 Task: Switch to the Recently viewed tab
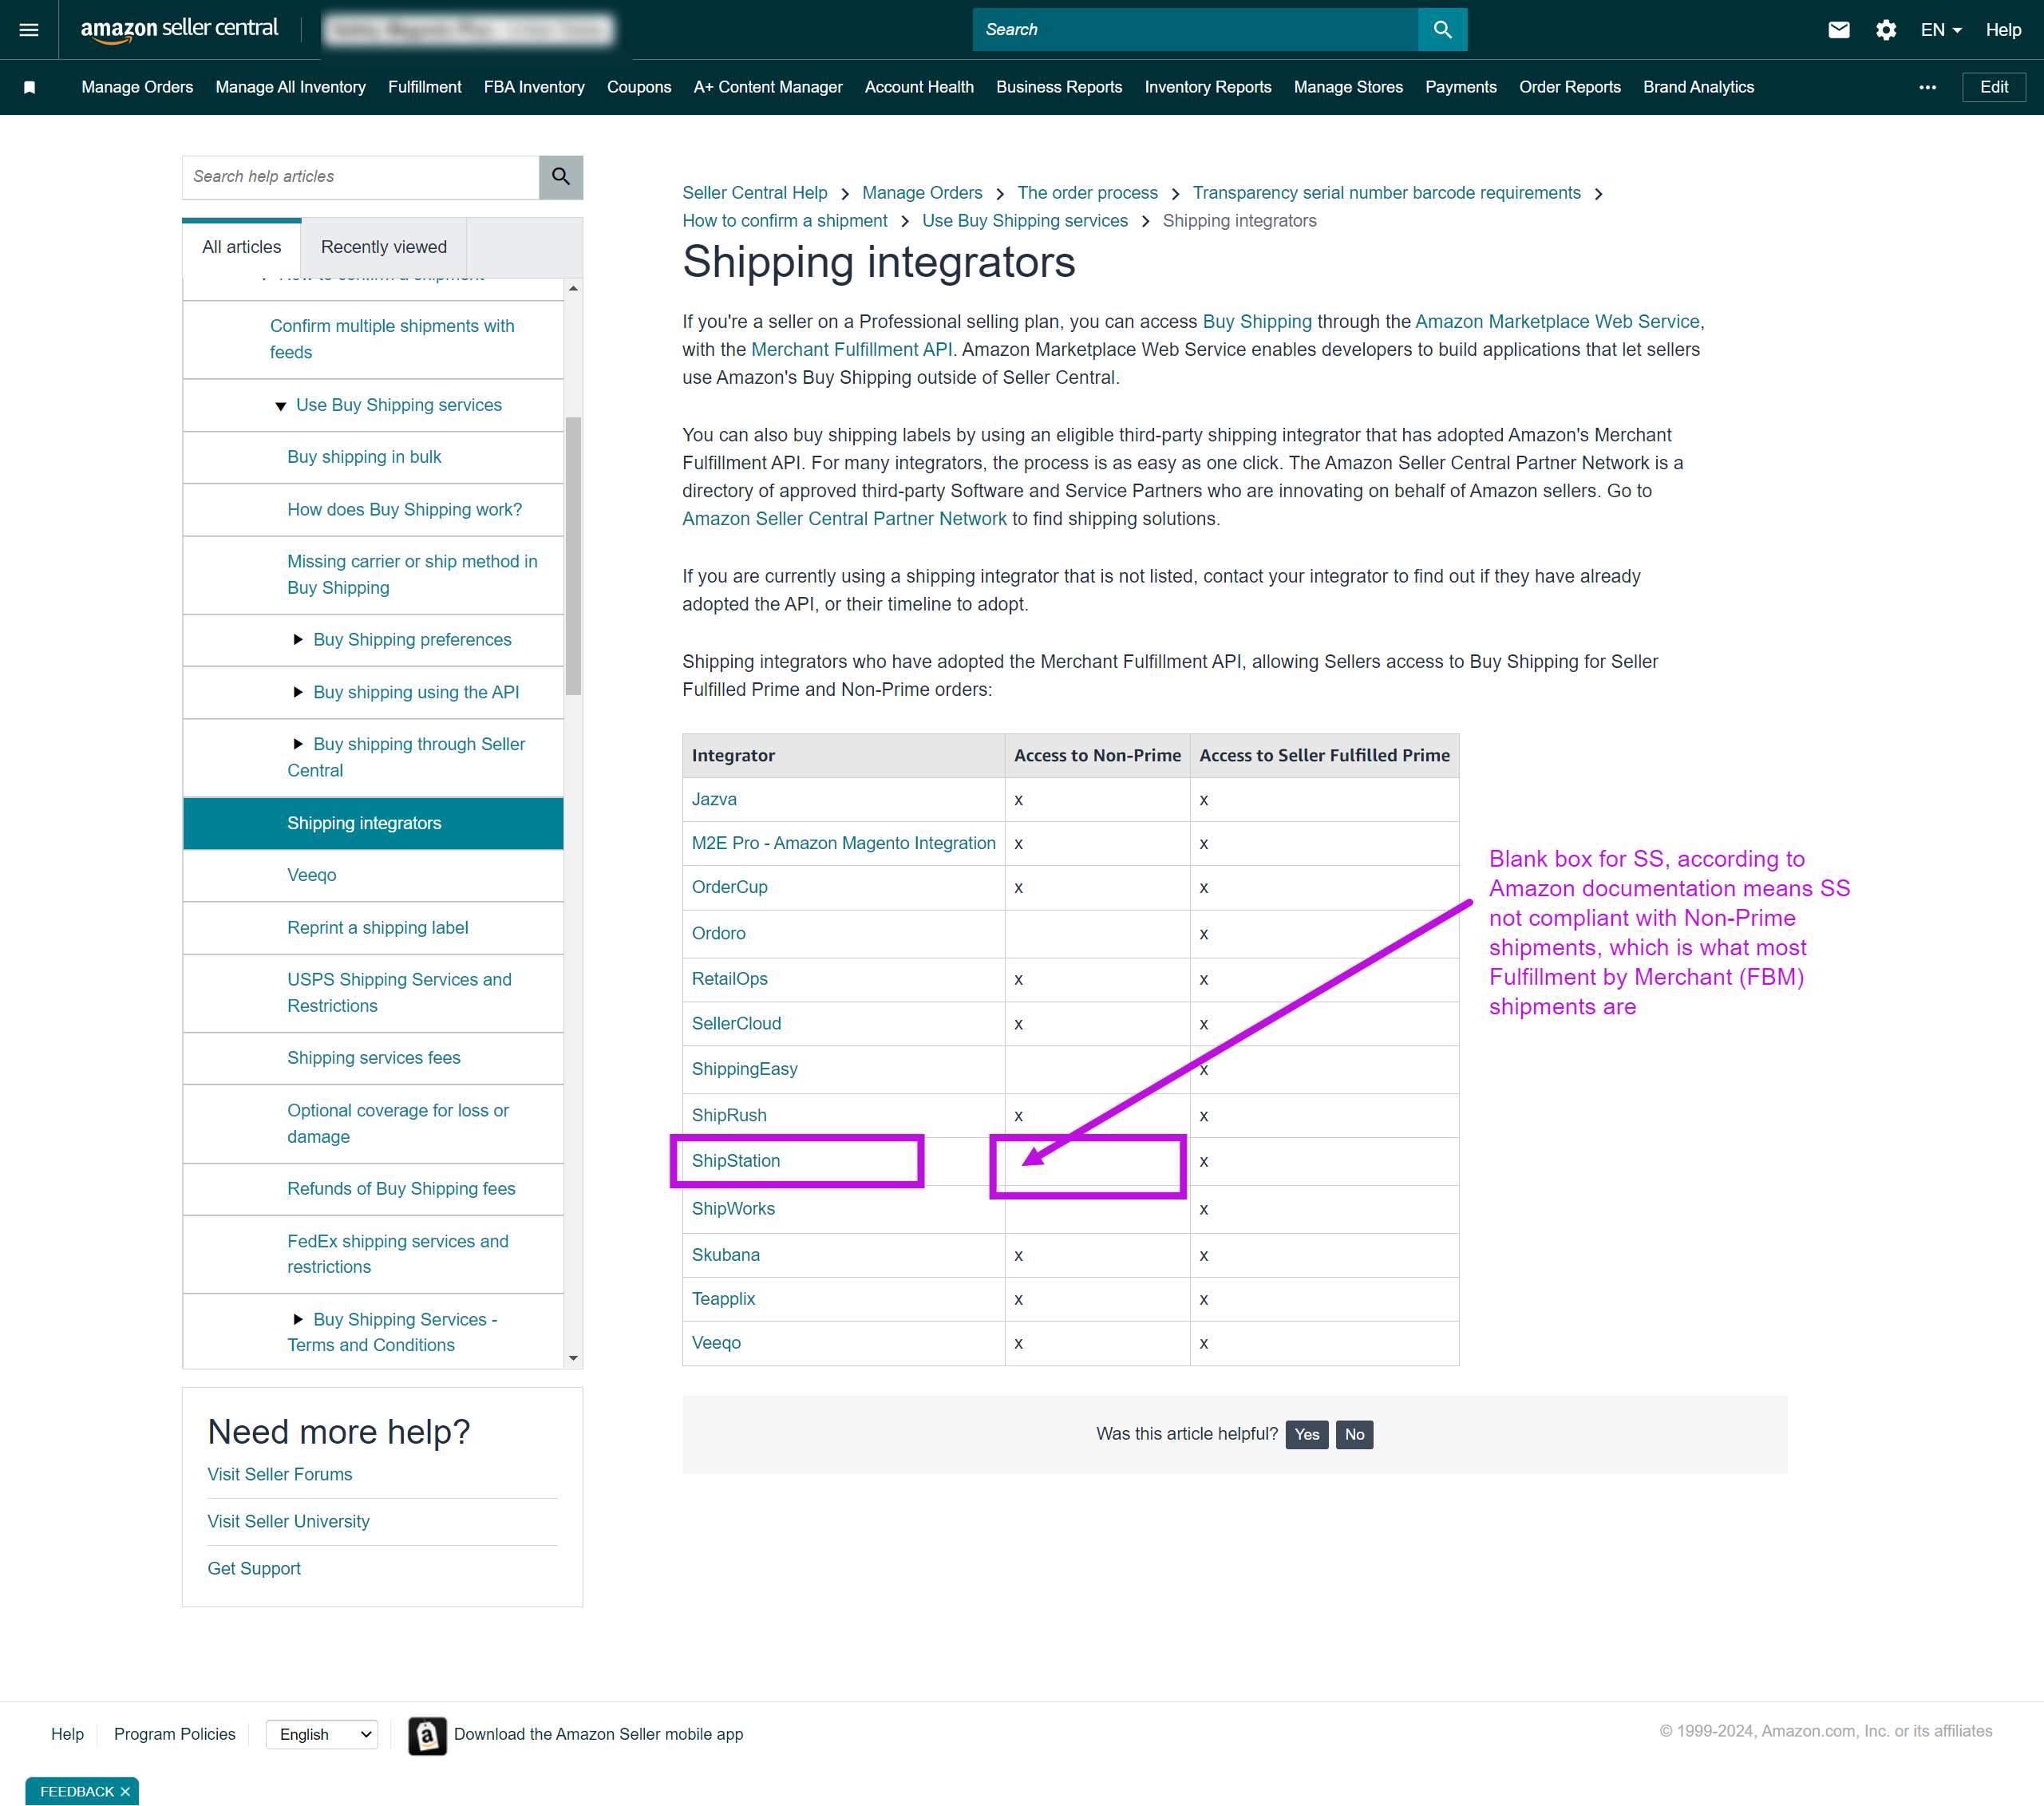point(384,248)
